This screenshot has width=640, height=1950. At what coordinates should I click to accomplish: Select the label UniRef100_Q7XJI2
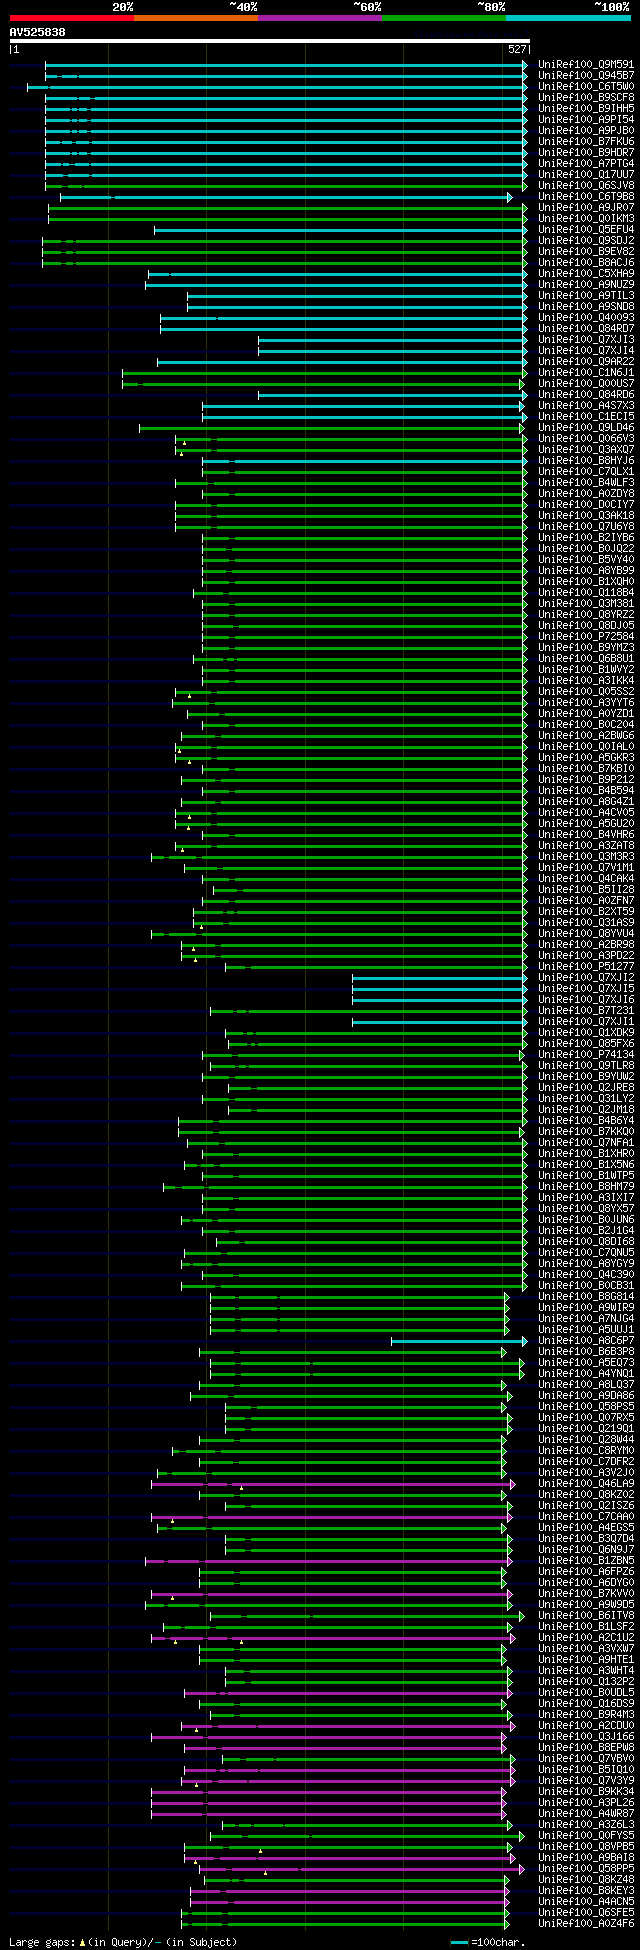pos(586,977)
